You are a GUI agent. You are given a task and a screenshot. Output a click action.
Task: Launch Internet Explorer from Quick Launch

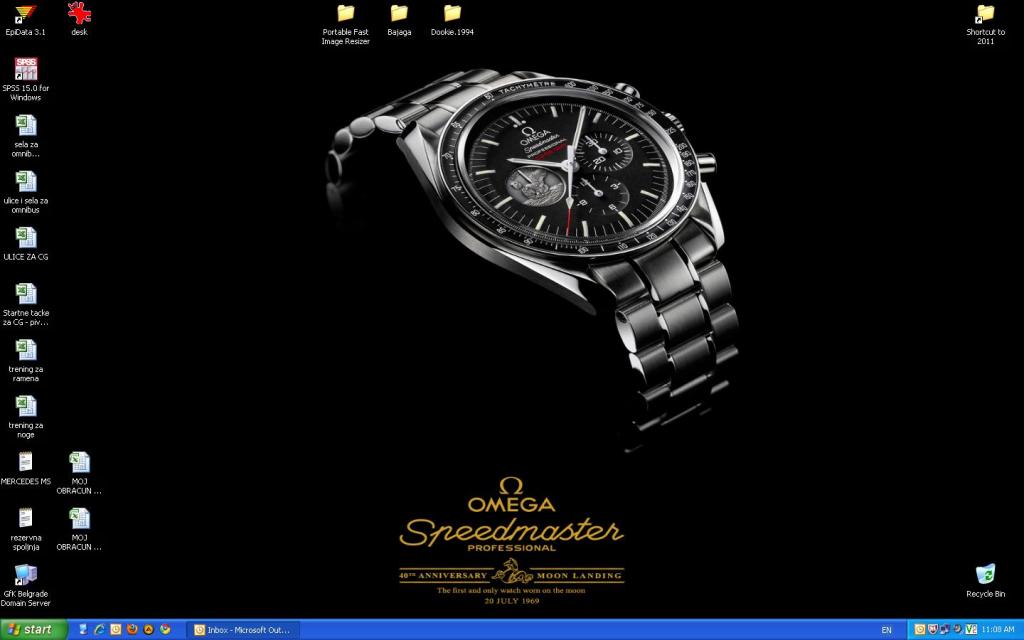(99, 630)
